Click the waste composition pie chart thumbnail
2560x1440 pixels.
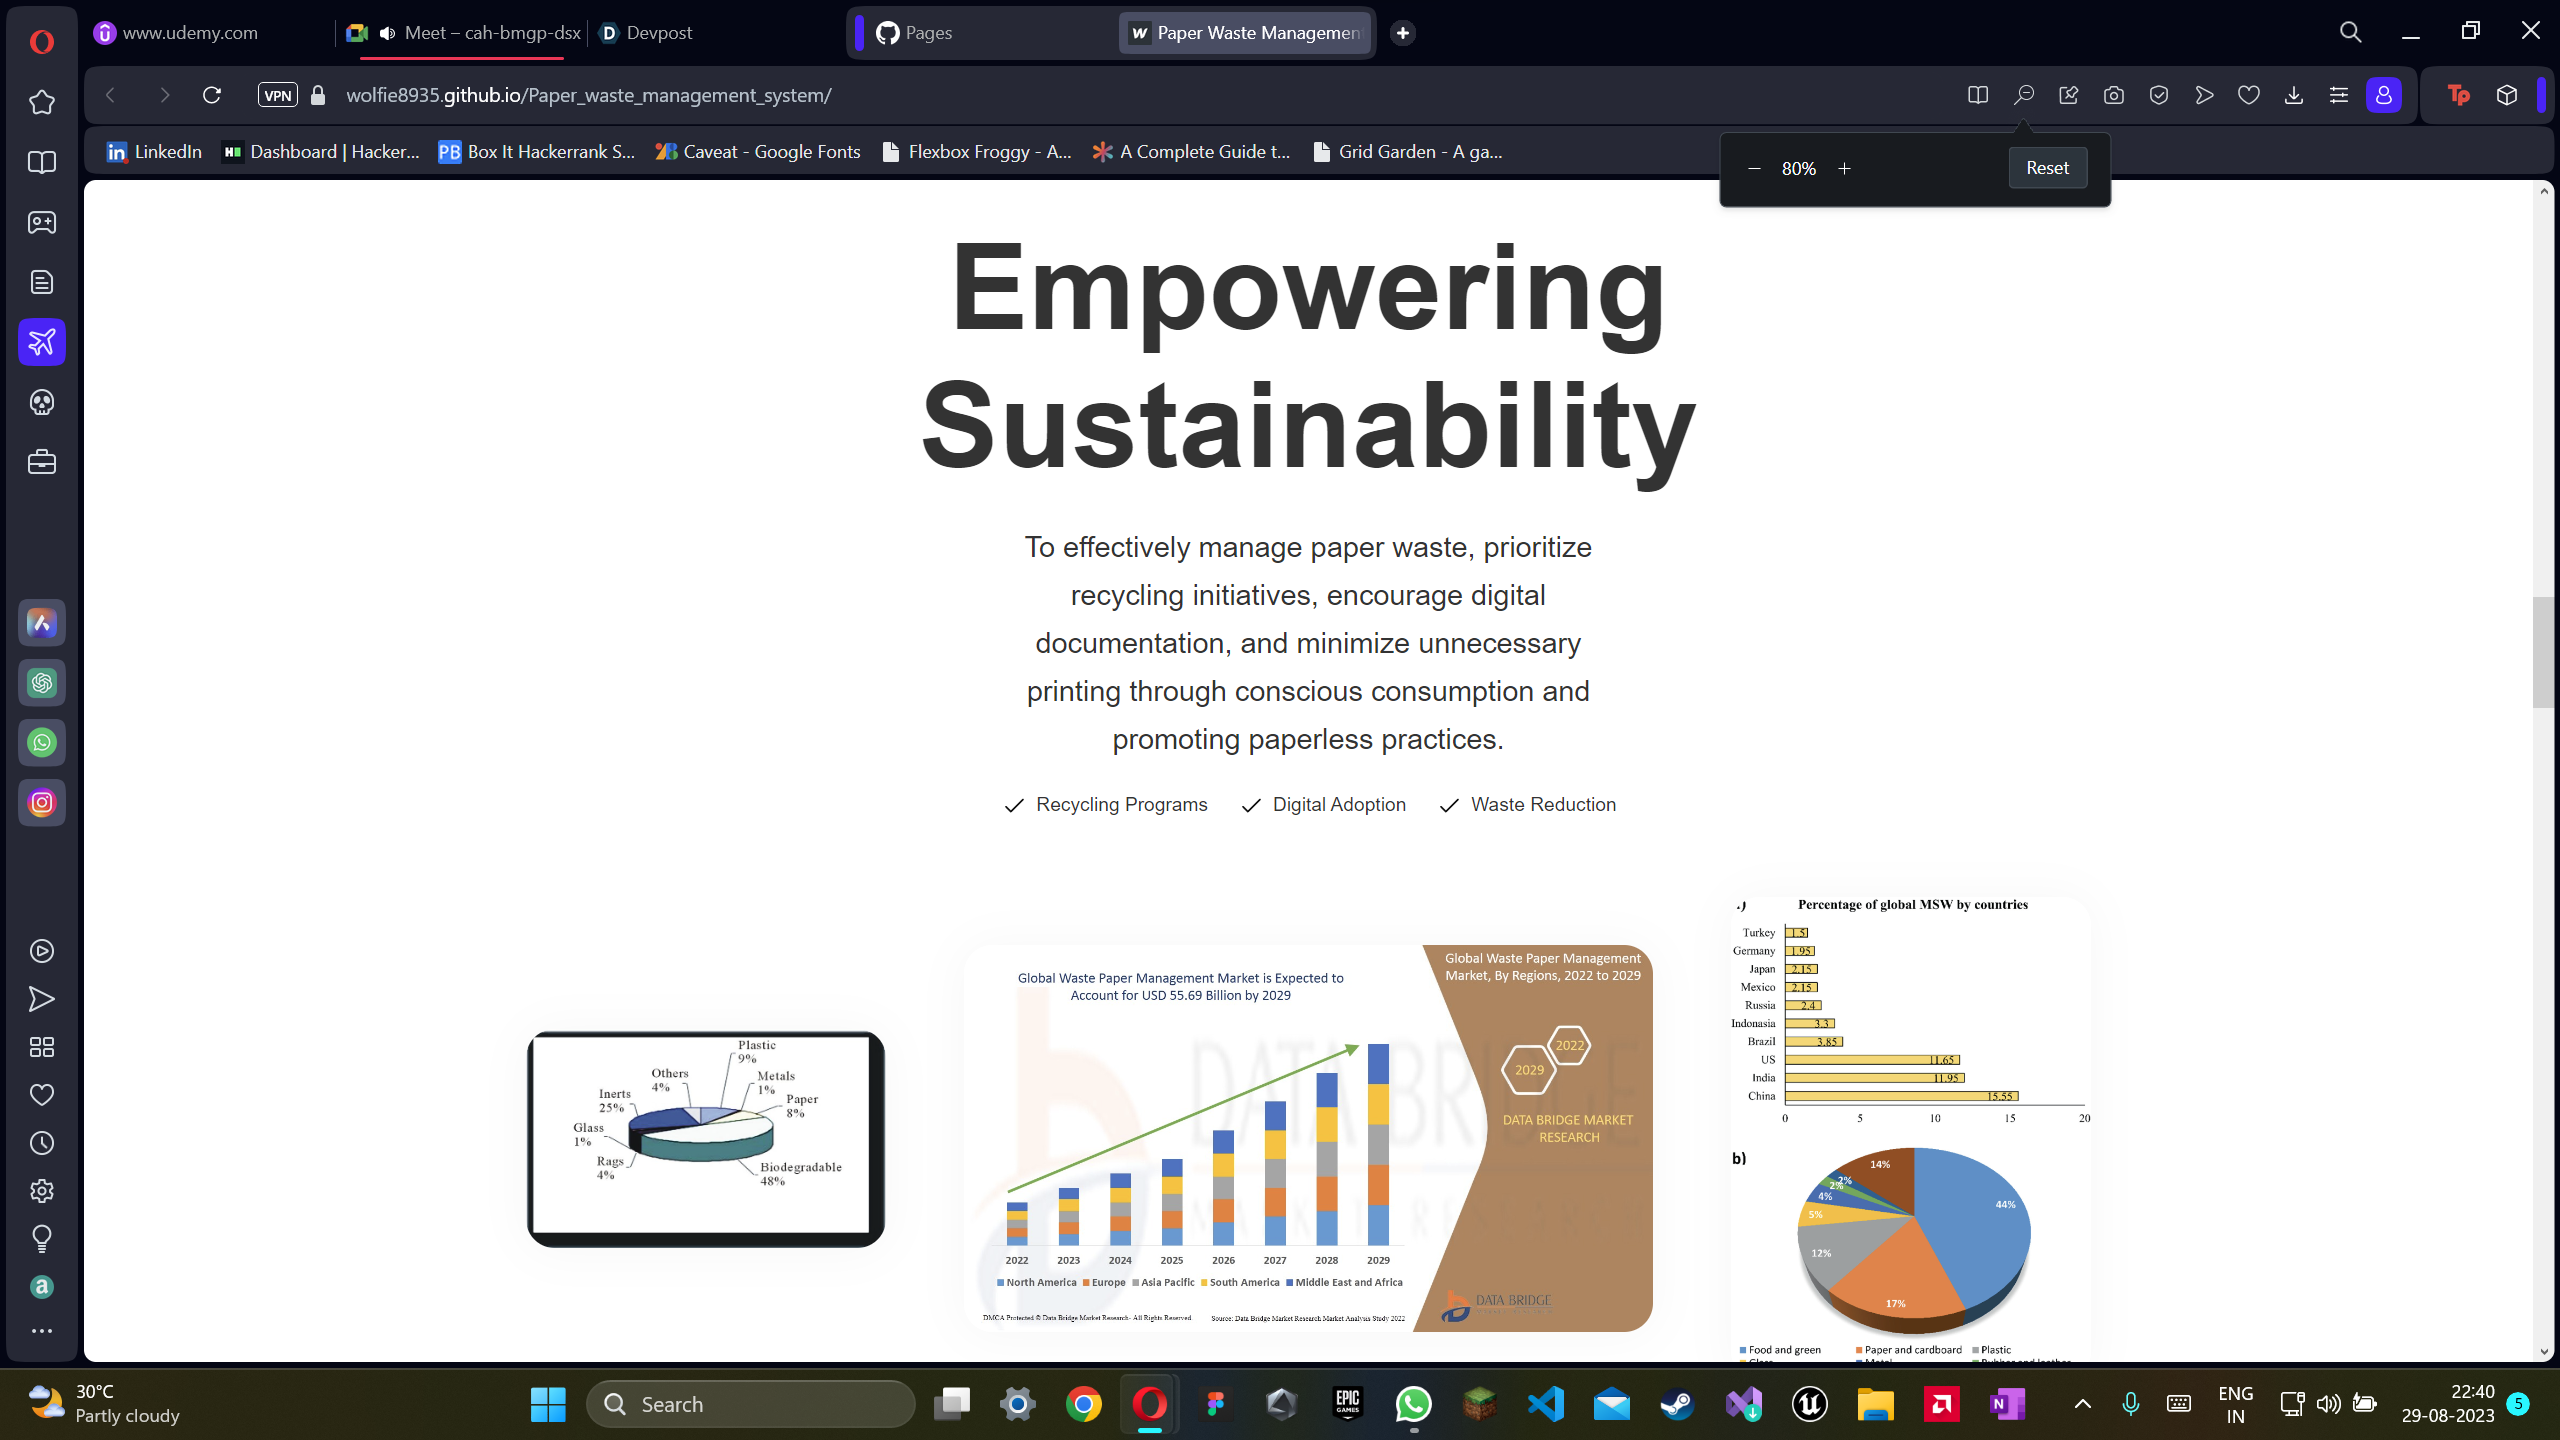pyautogui.click(x=705, y=1138)
